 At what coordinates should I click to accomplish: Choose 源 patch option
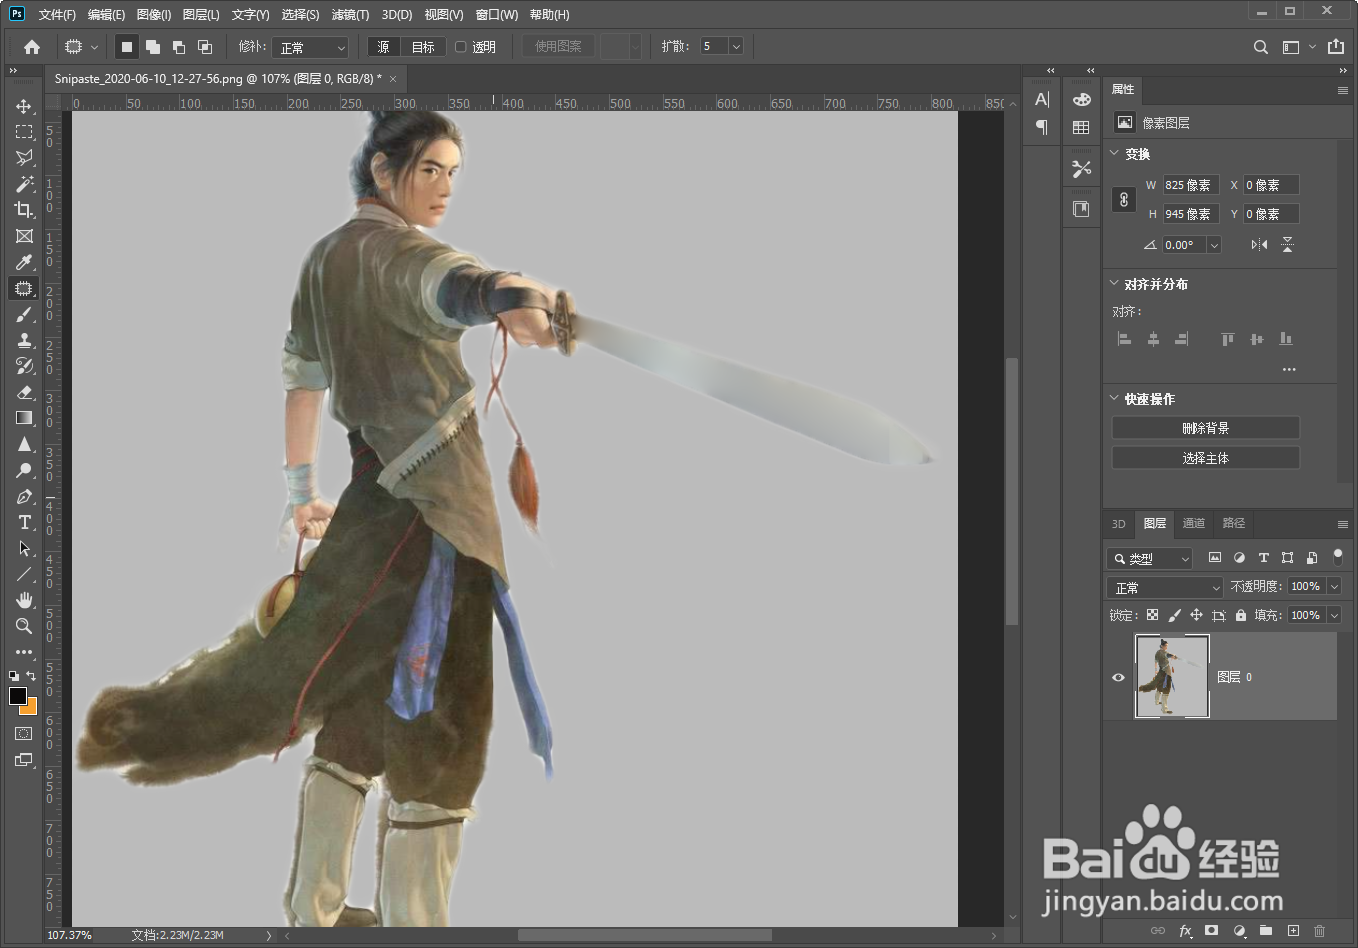coord(384,47)
